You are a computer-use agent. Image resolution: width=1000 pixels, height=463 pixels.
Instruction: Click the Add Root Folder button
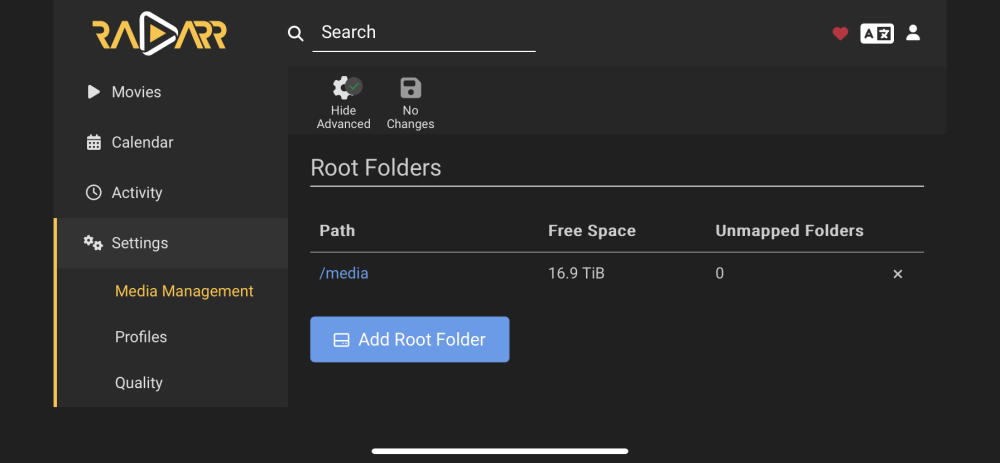pos(409,339)
